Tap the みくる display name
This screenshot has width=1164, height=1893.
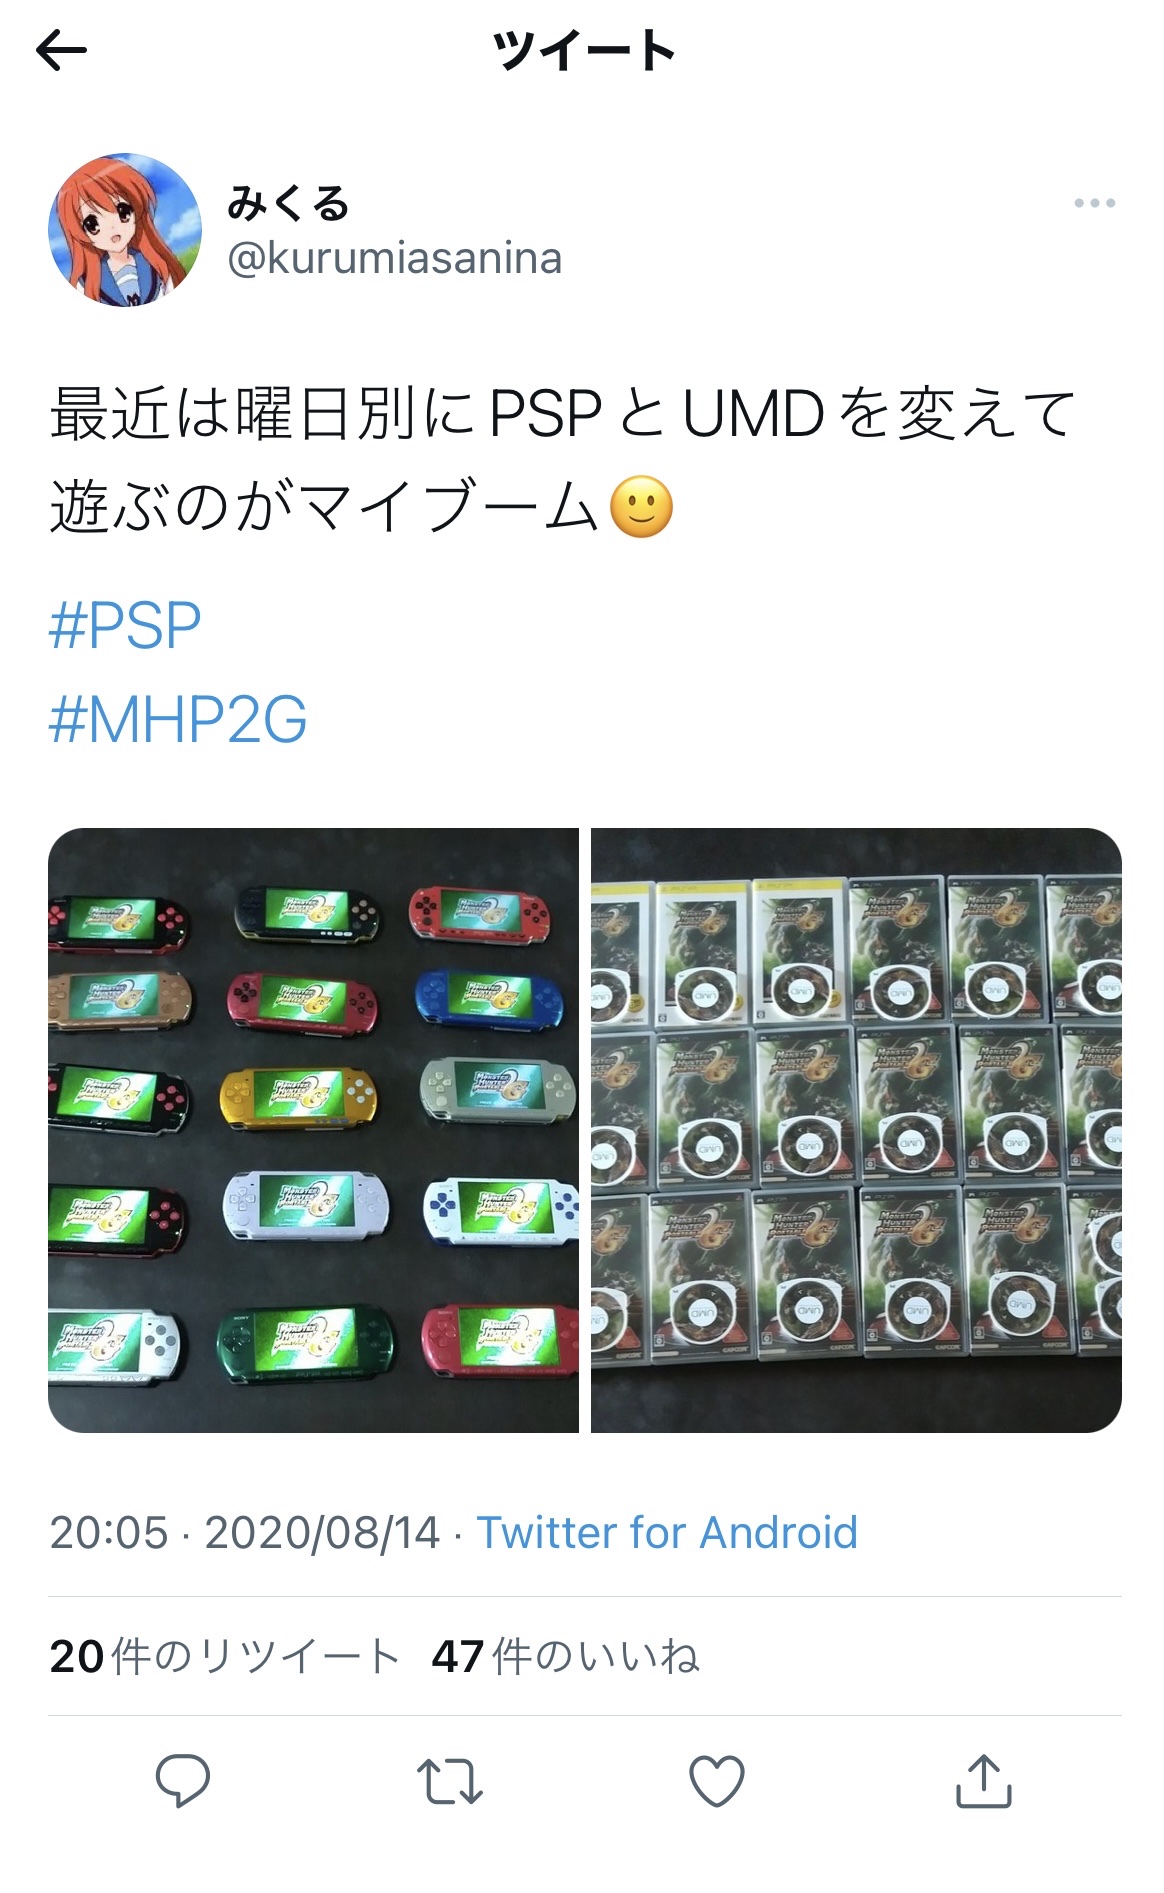[x=289, y=203]
